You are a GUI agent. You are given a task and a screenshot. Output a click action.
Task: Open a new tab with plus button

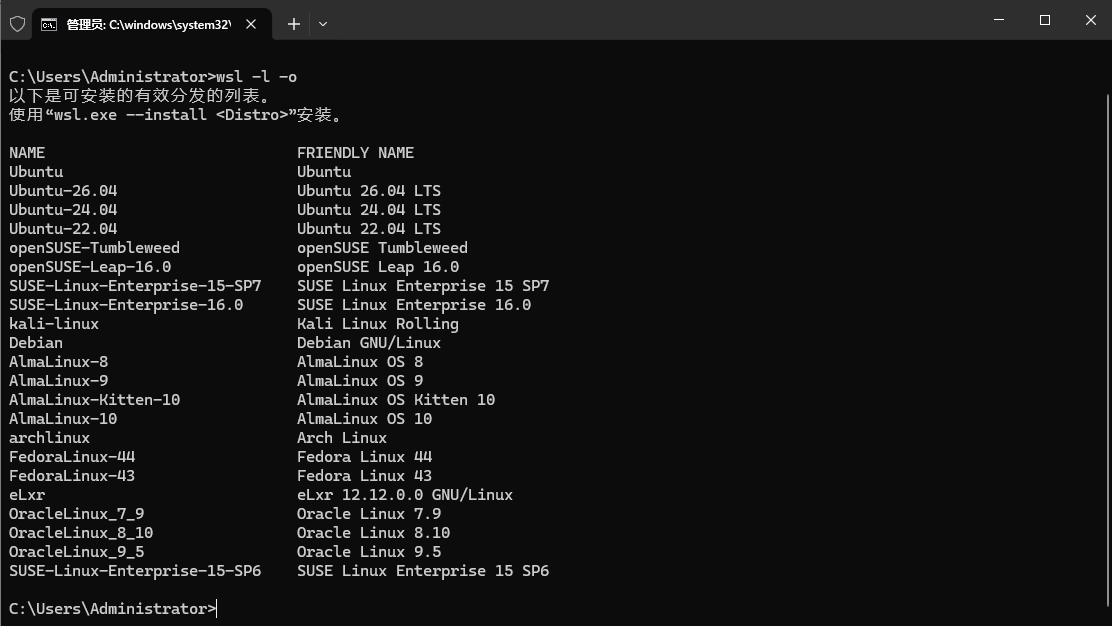tap(294, 24)
